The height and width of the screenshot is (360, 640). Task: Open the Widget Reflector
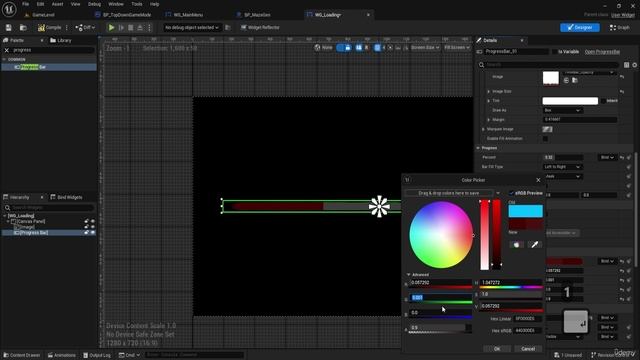260,27
